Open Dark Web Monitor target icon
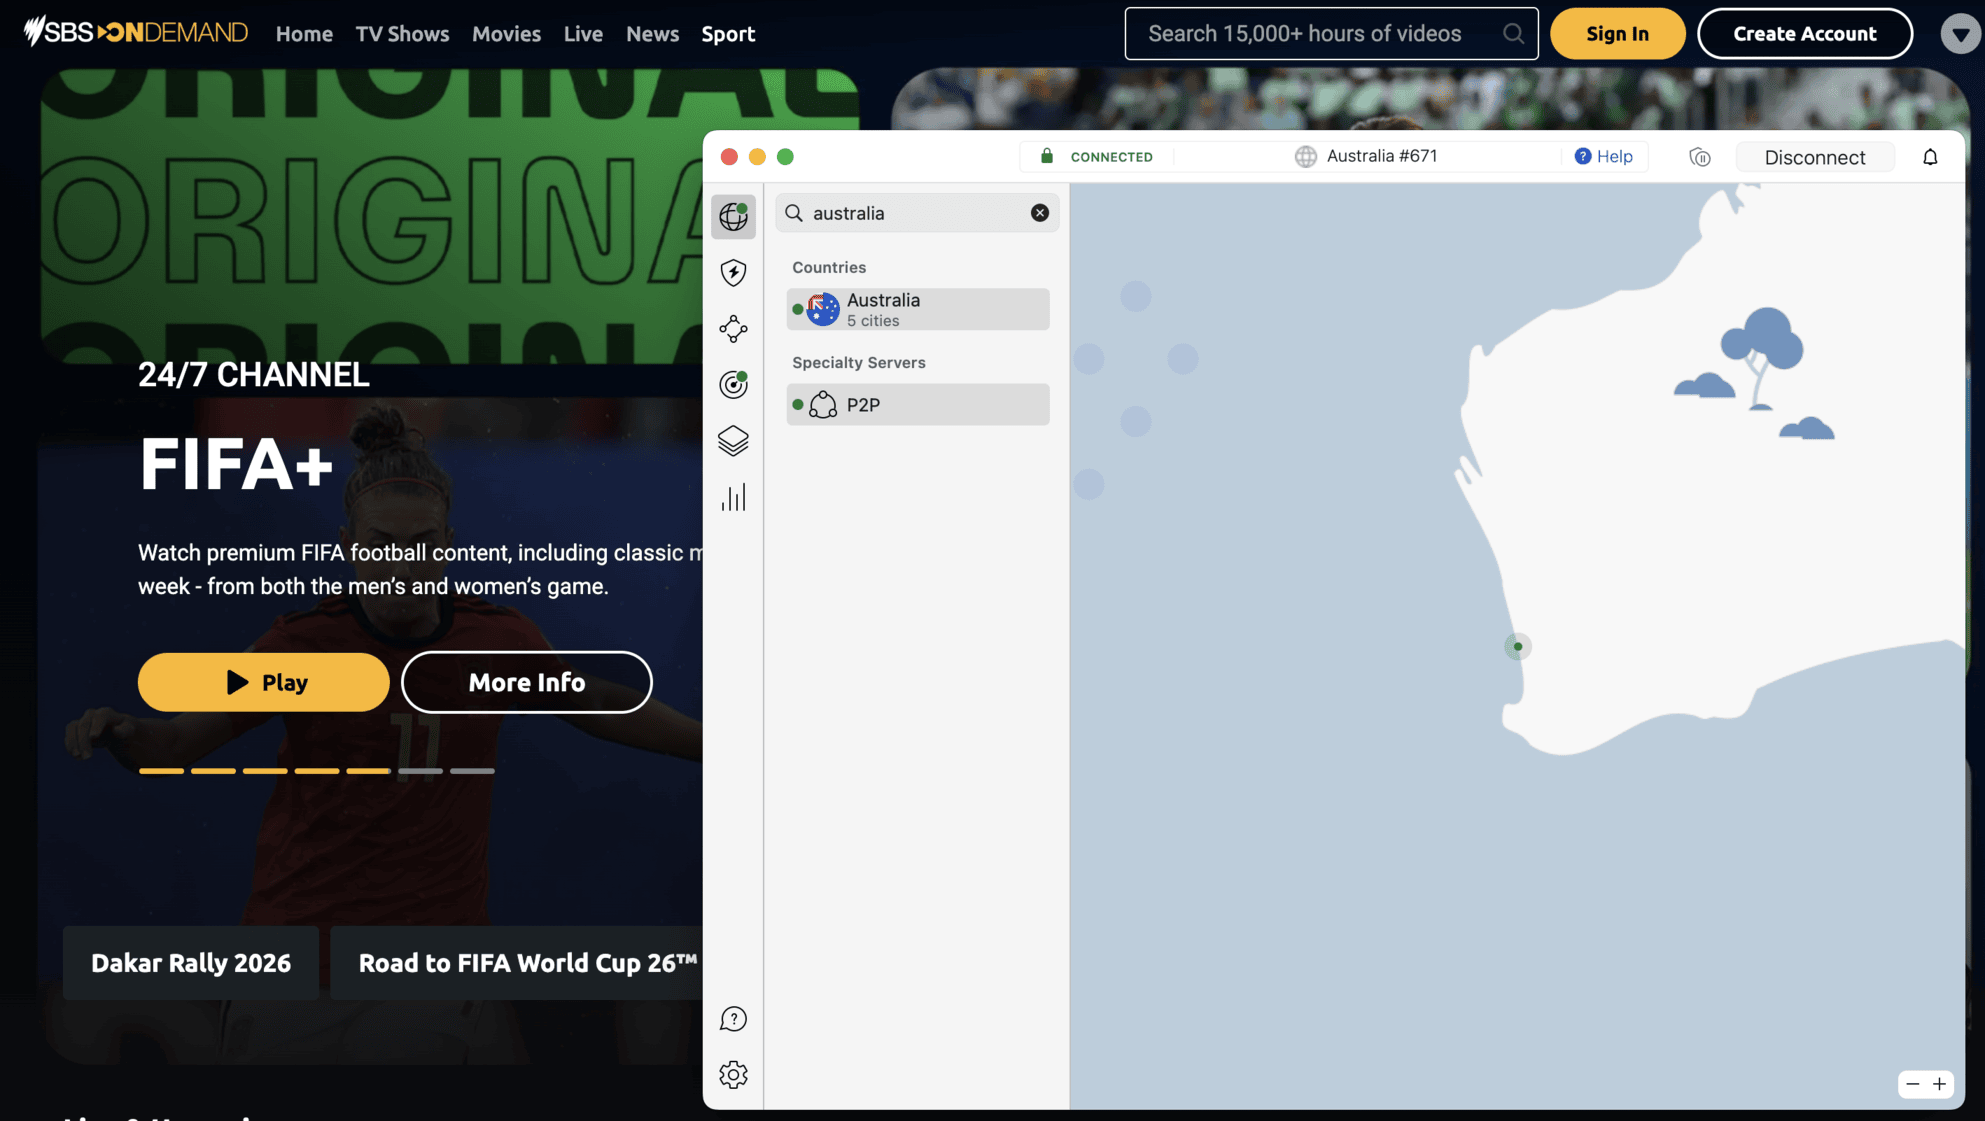Image resolution: width=1985 pixels, height=1121 pixels. [733, 385]
